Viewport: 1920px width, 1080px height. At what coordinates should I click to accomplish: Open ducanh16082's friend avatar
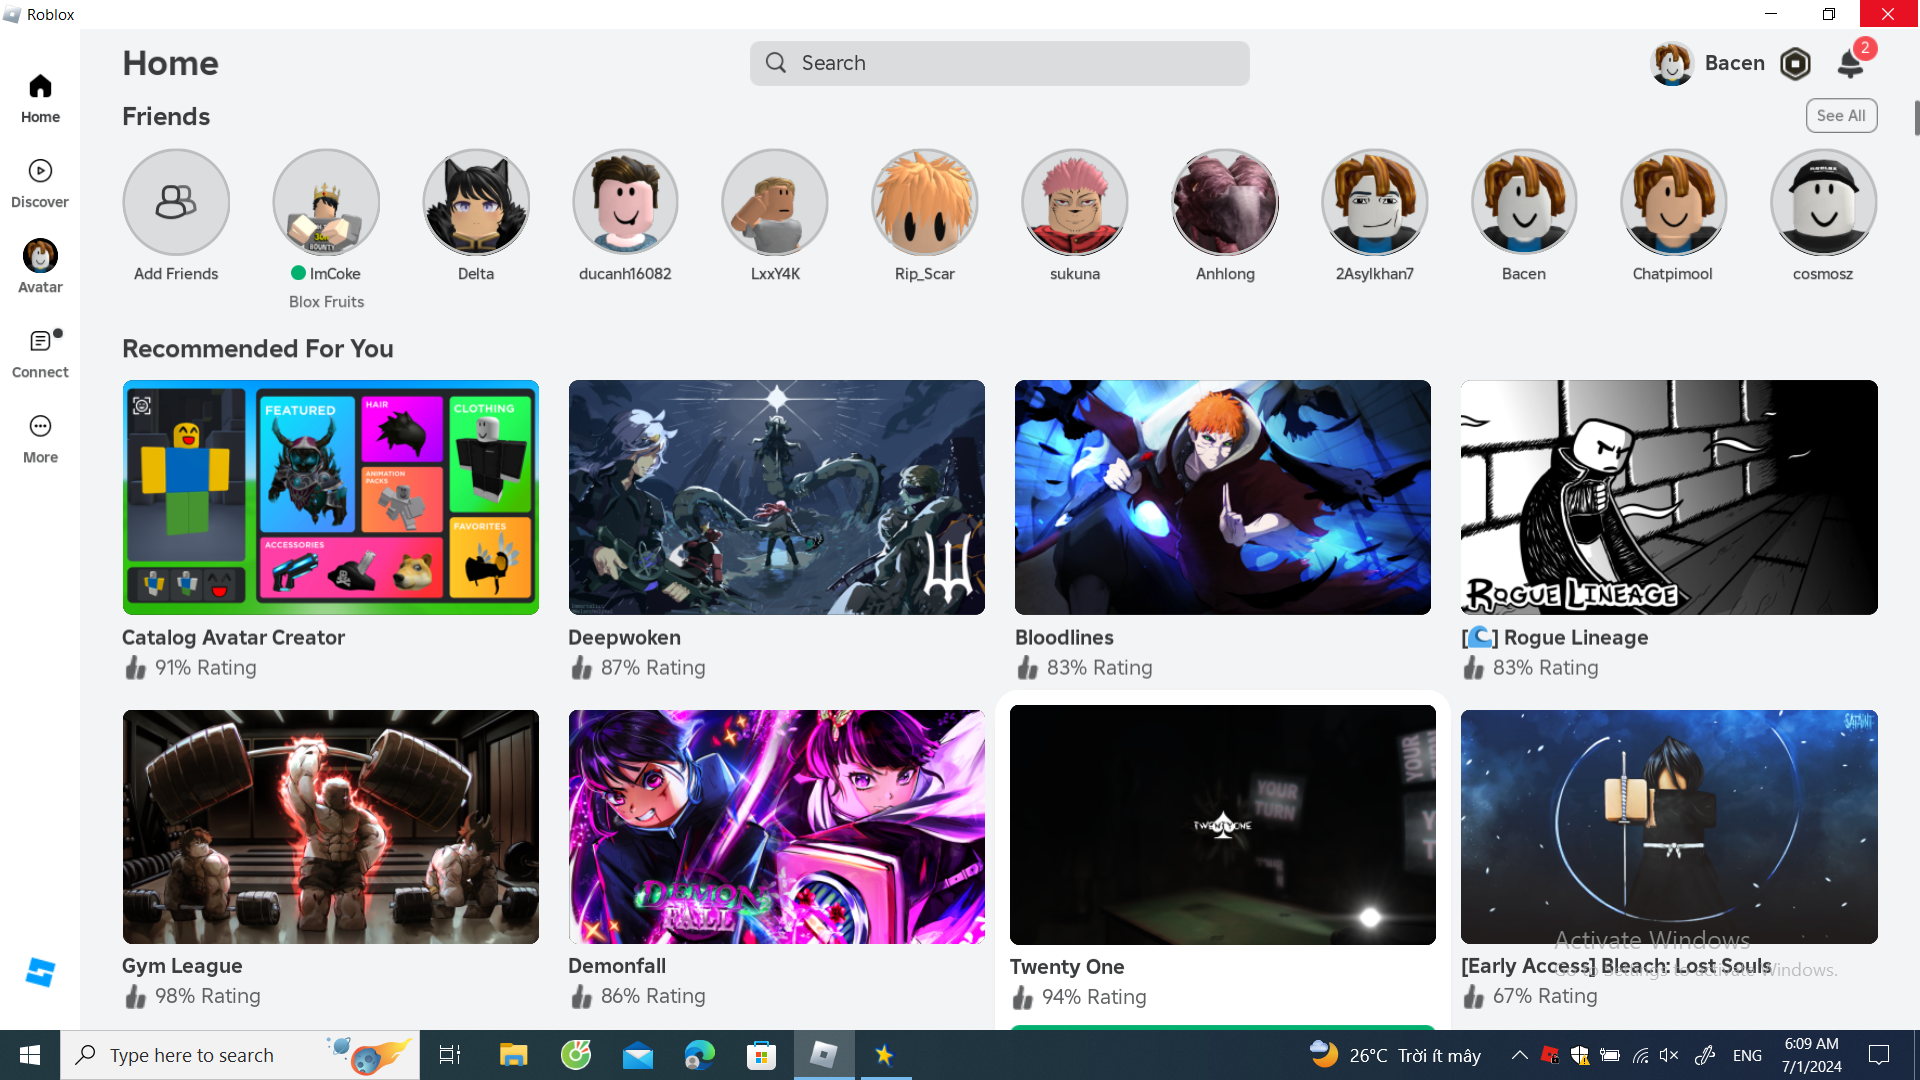pos(625,202)
